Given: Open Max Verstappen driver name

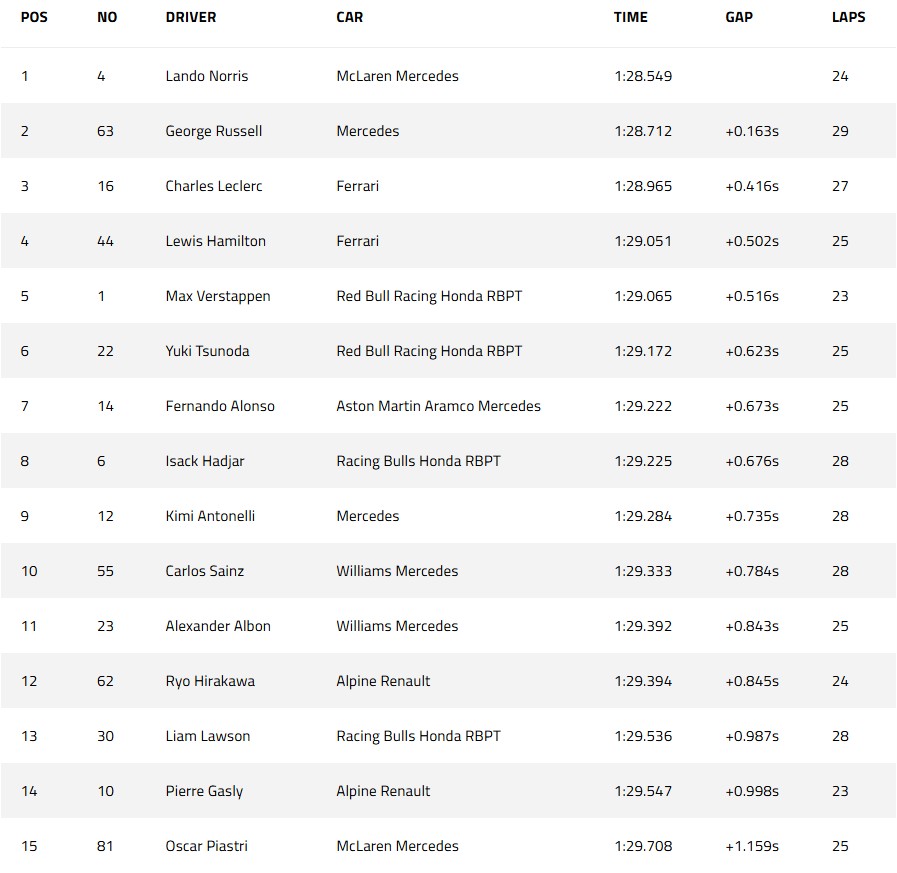Looking at the screenshot, I should [217, 296].
